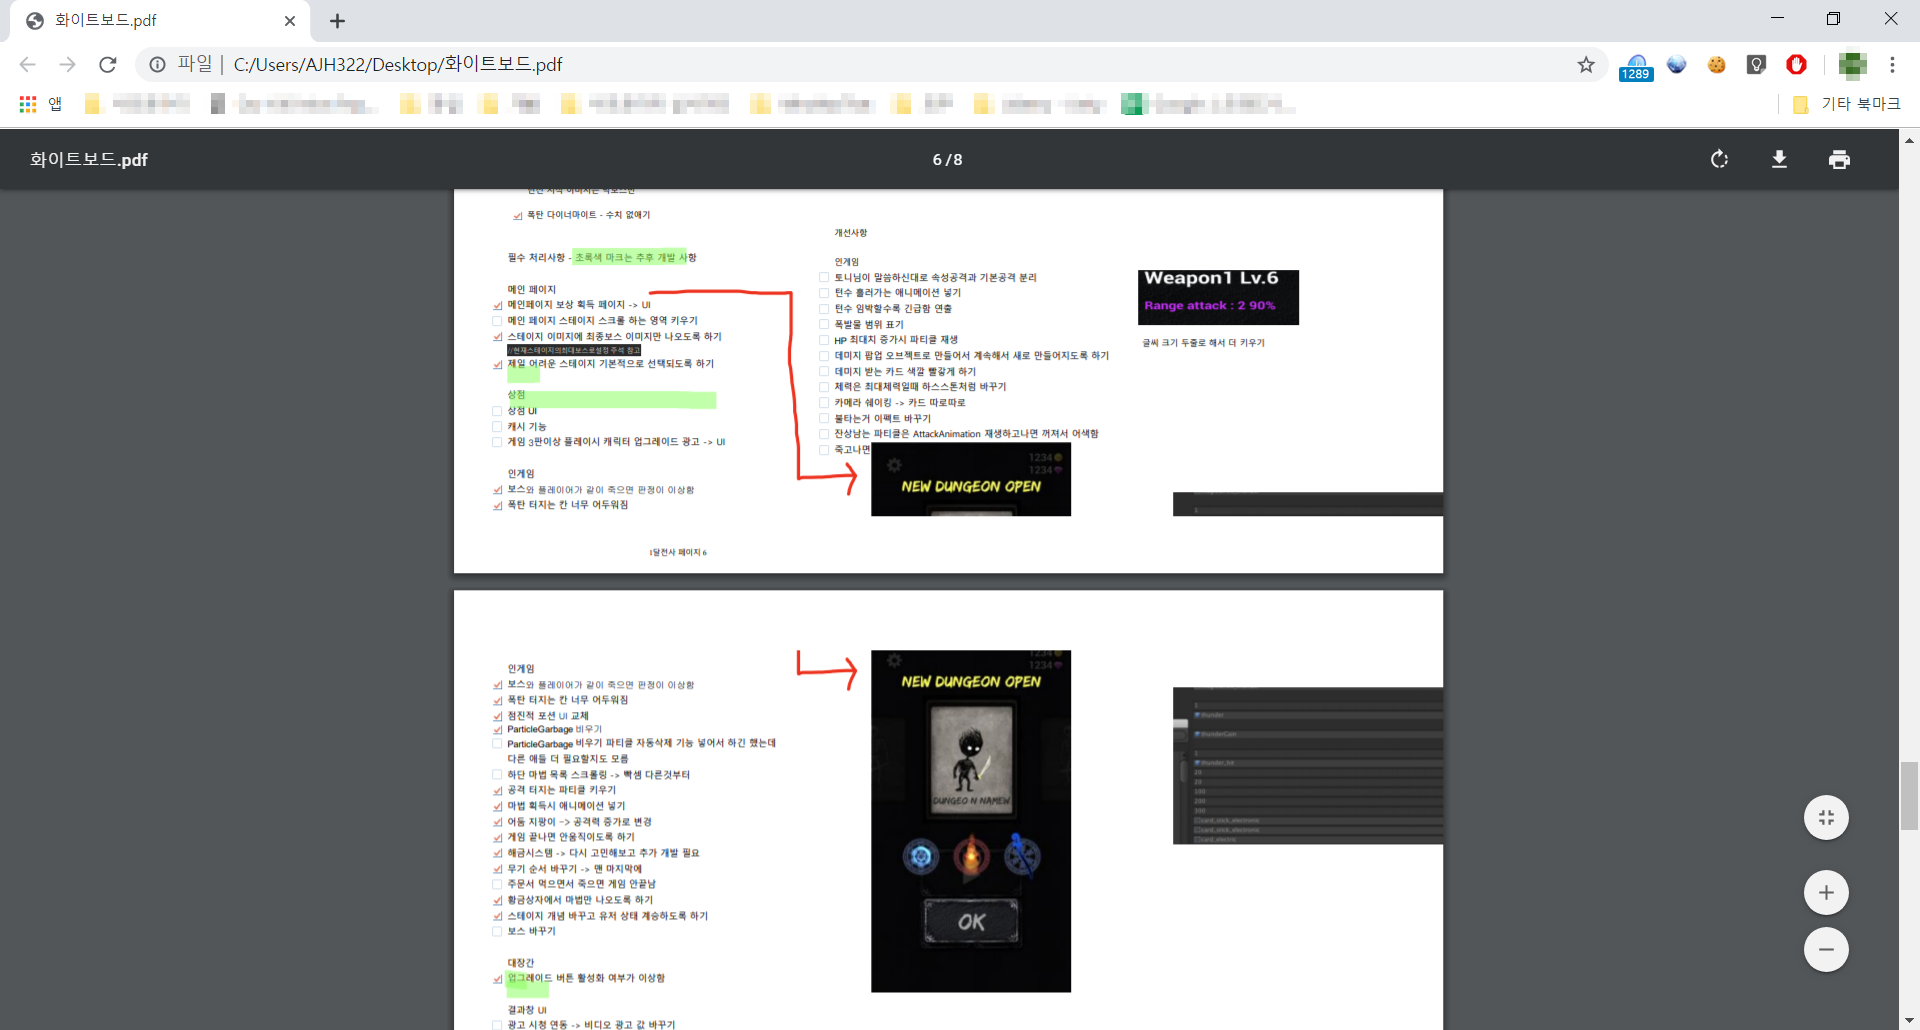Viewport: 1920px width, 1030px height.
Task: Go back to the previous page
Action: point(28,65)
